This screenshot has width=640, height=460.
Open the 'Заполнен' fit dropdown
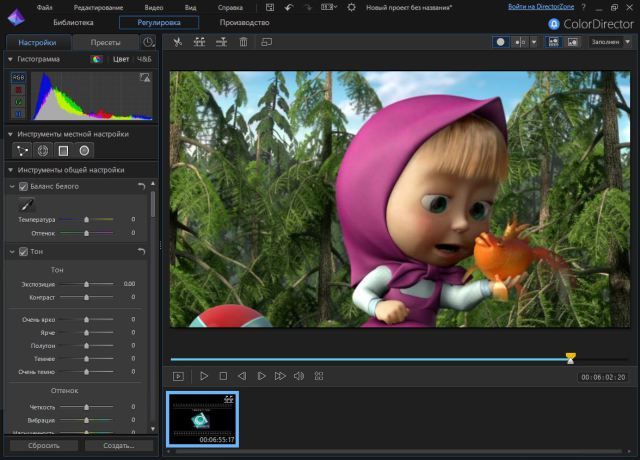tap(611, 42)
